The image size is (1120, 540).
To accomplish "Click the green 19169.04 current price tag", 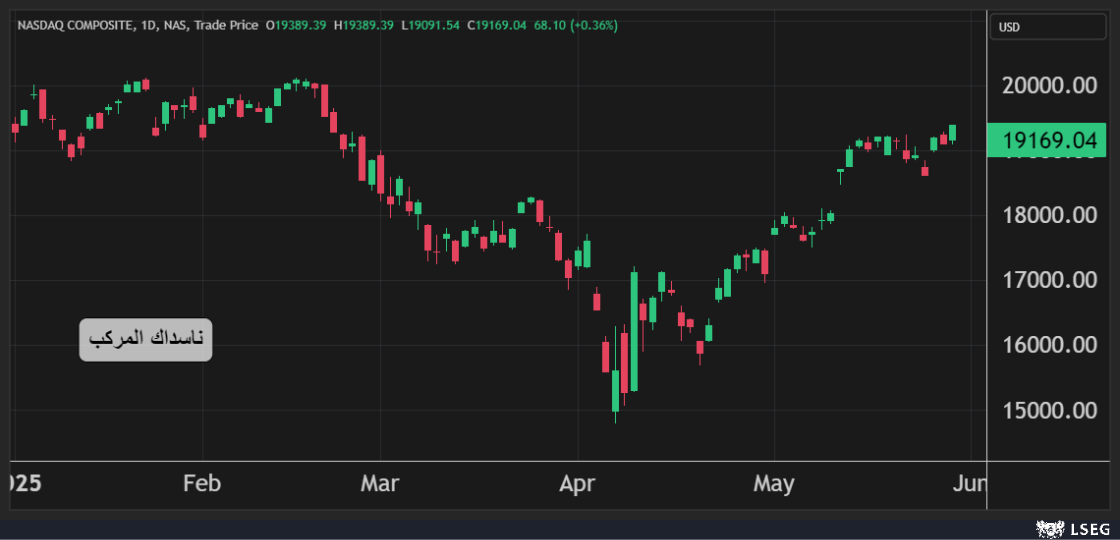I will click(x=1048, y=141).
